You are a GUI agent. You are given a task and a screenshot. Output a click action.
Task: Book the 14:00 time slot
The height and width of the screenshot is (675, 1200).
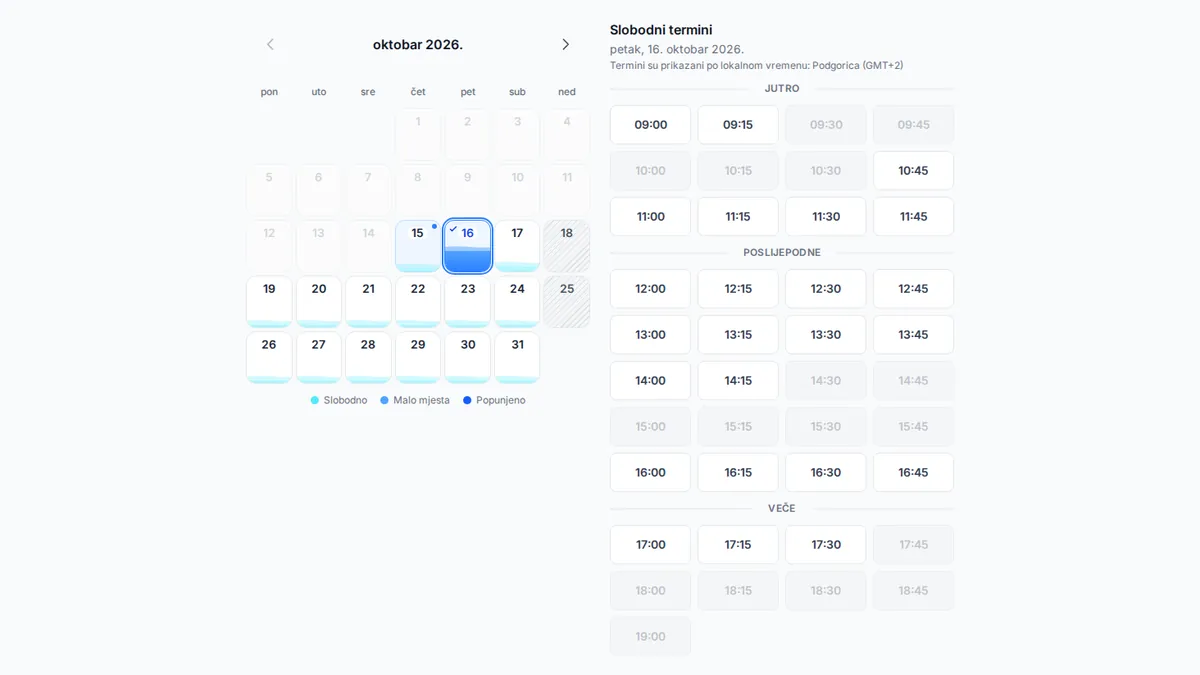(650, 381)
